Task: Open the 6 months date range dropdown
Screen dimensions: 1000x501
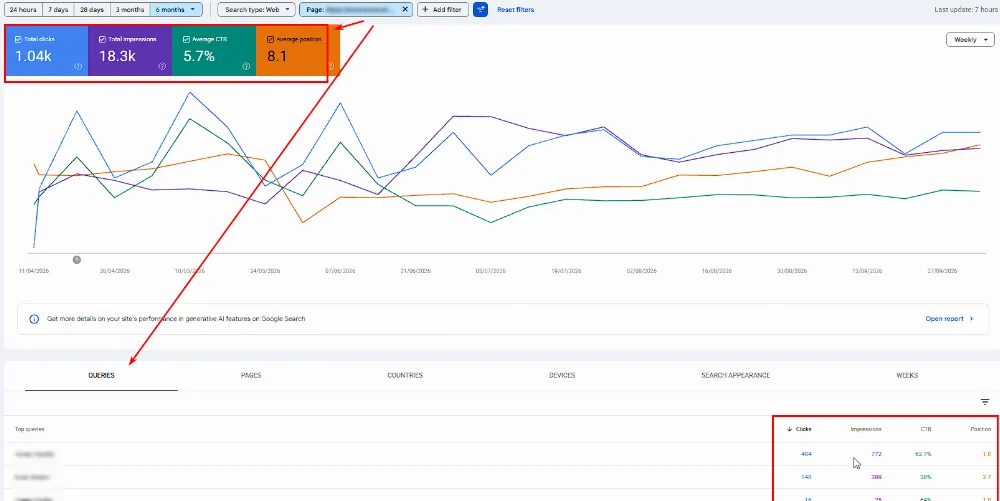Action: click(176, 10)
